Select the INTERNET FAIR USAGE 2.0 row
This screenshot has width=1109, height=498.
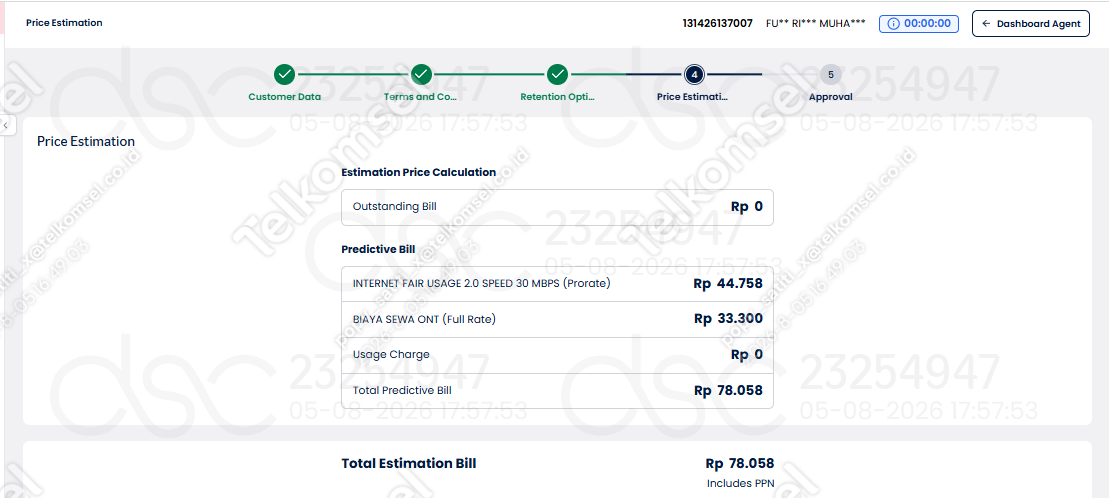click(557, 284)
